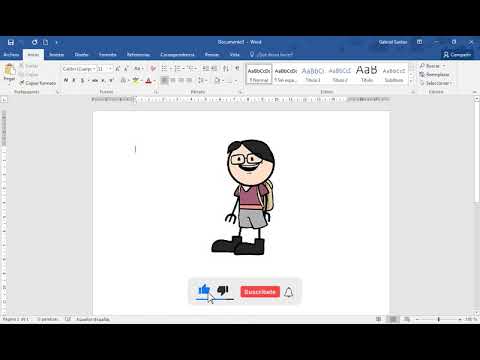Click the clear formatting eraser icon
The image size is (480, 360).
point(153,69)
